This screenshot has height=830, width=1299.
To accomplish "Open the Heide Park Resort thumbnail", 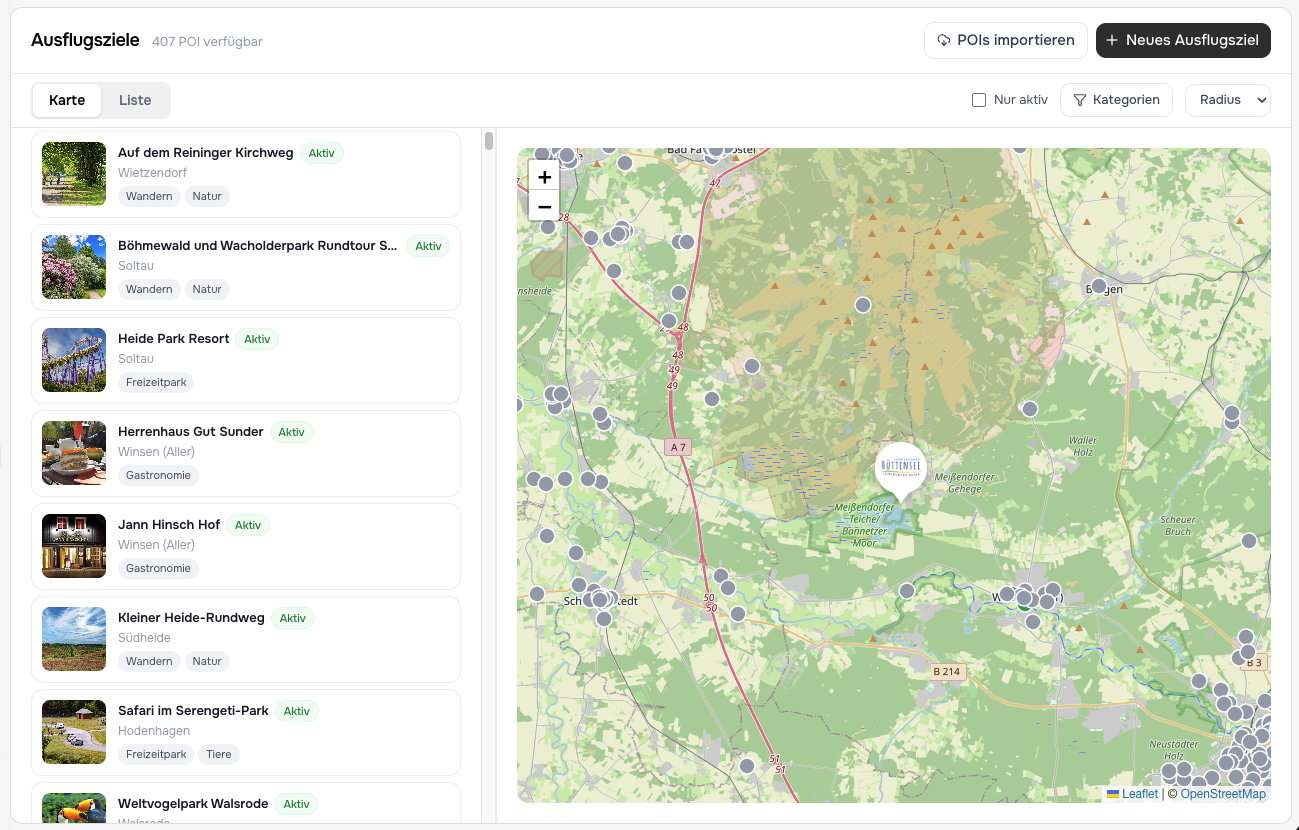I will (74, 360).
